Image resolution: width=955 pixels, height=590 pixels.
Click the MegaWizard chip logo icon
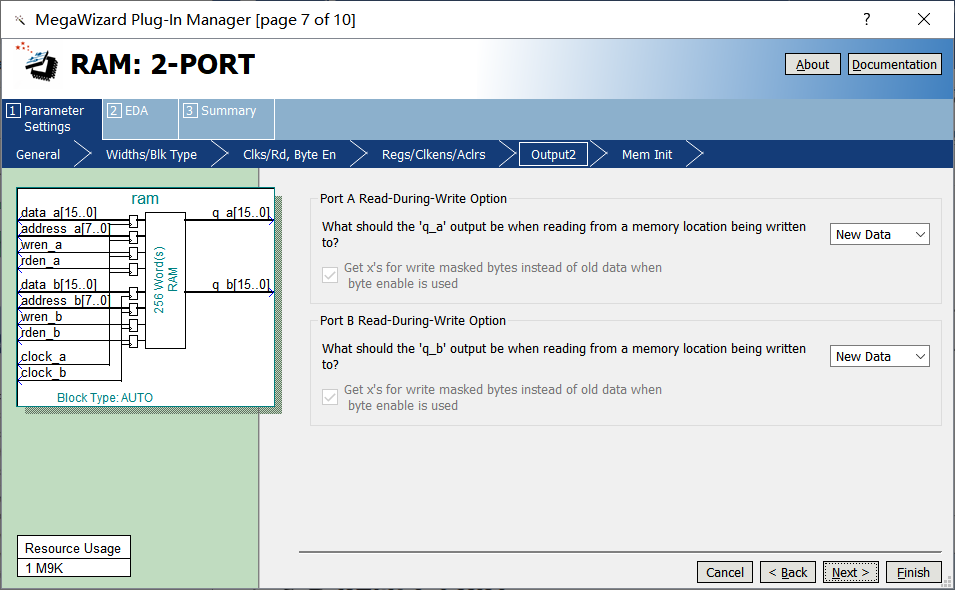(x=36, y=62)
